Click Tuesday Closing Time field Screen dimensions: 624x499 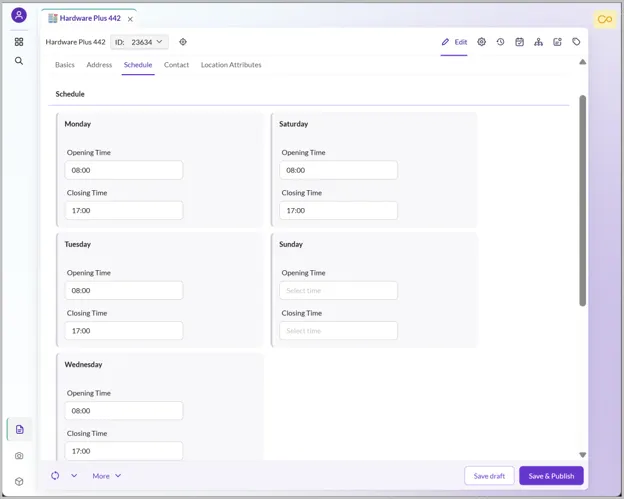[124, 331]
